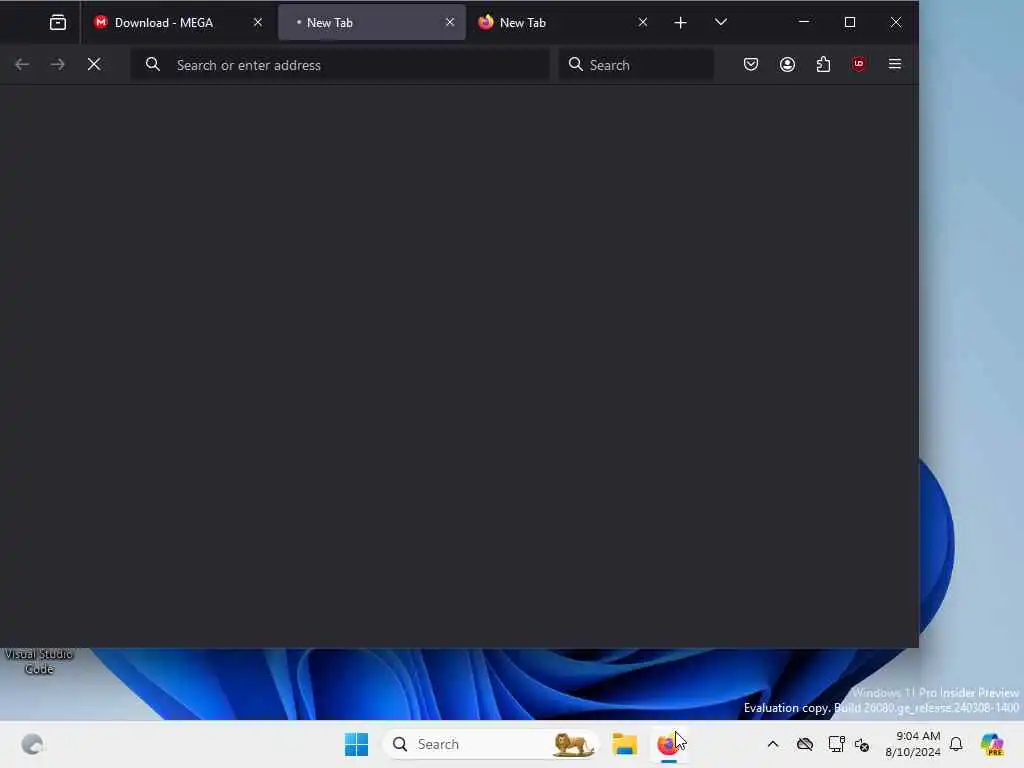Open a new tab with plus button
This screenshot has height=768, width=1024.
680,23
